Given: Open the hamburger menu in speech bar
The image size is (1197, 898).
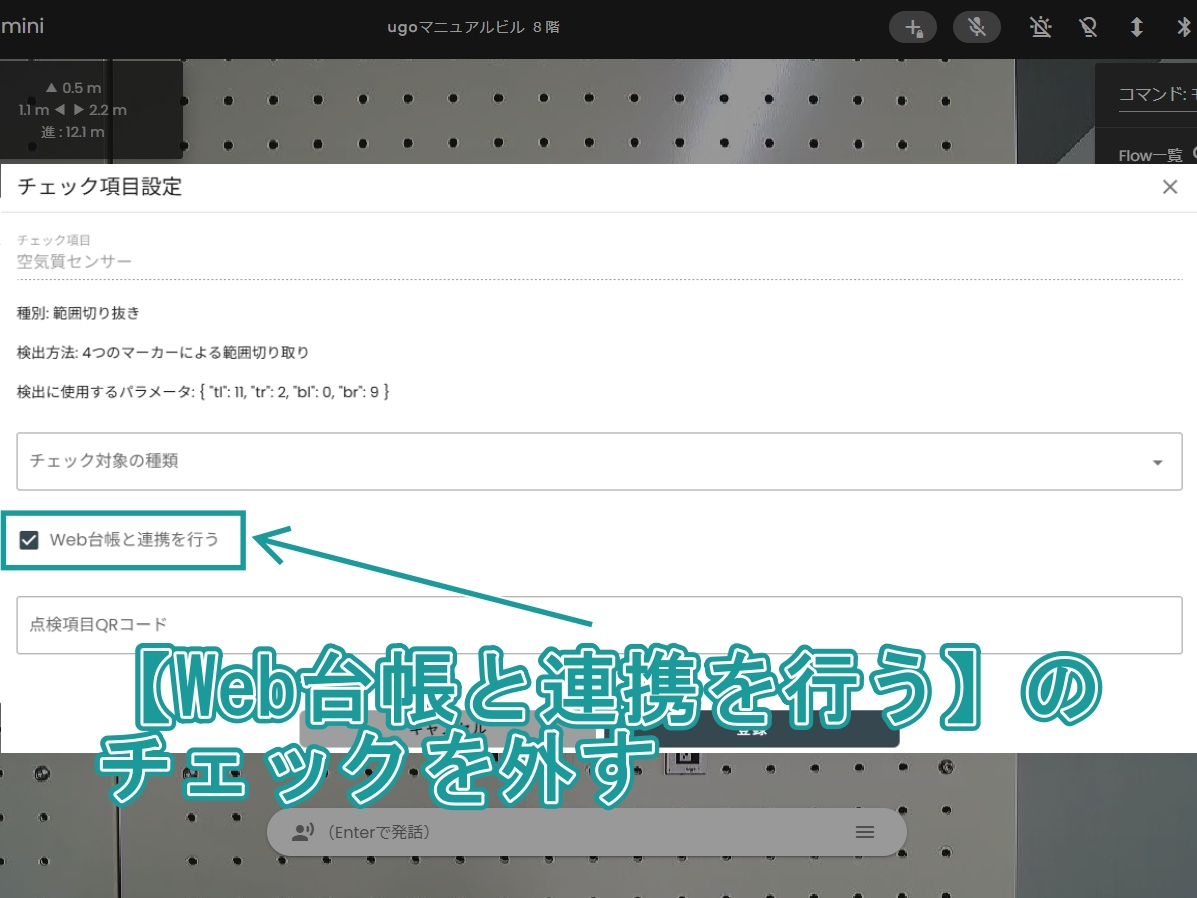Looking at the screenshot, I should click(865, 832).
